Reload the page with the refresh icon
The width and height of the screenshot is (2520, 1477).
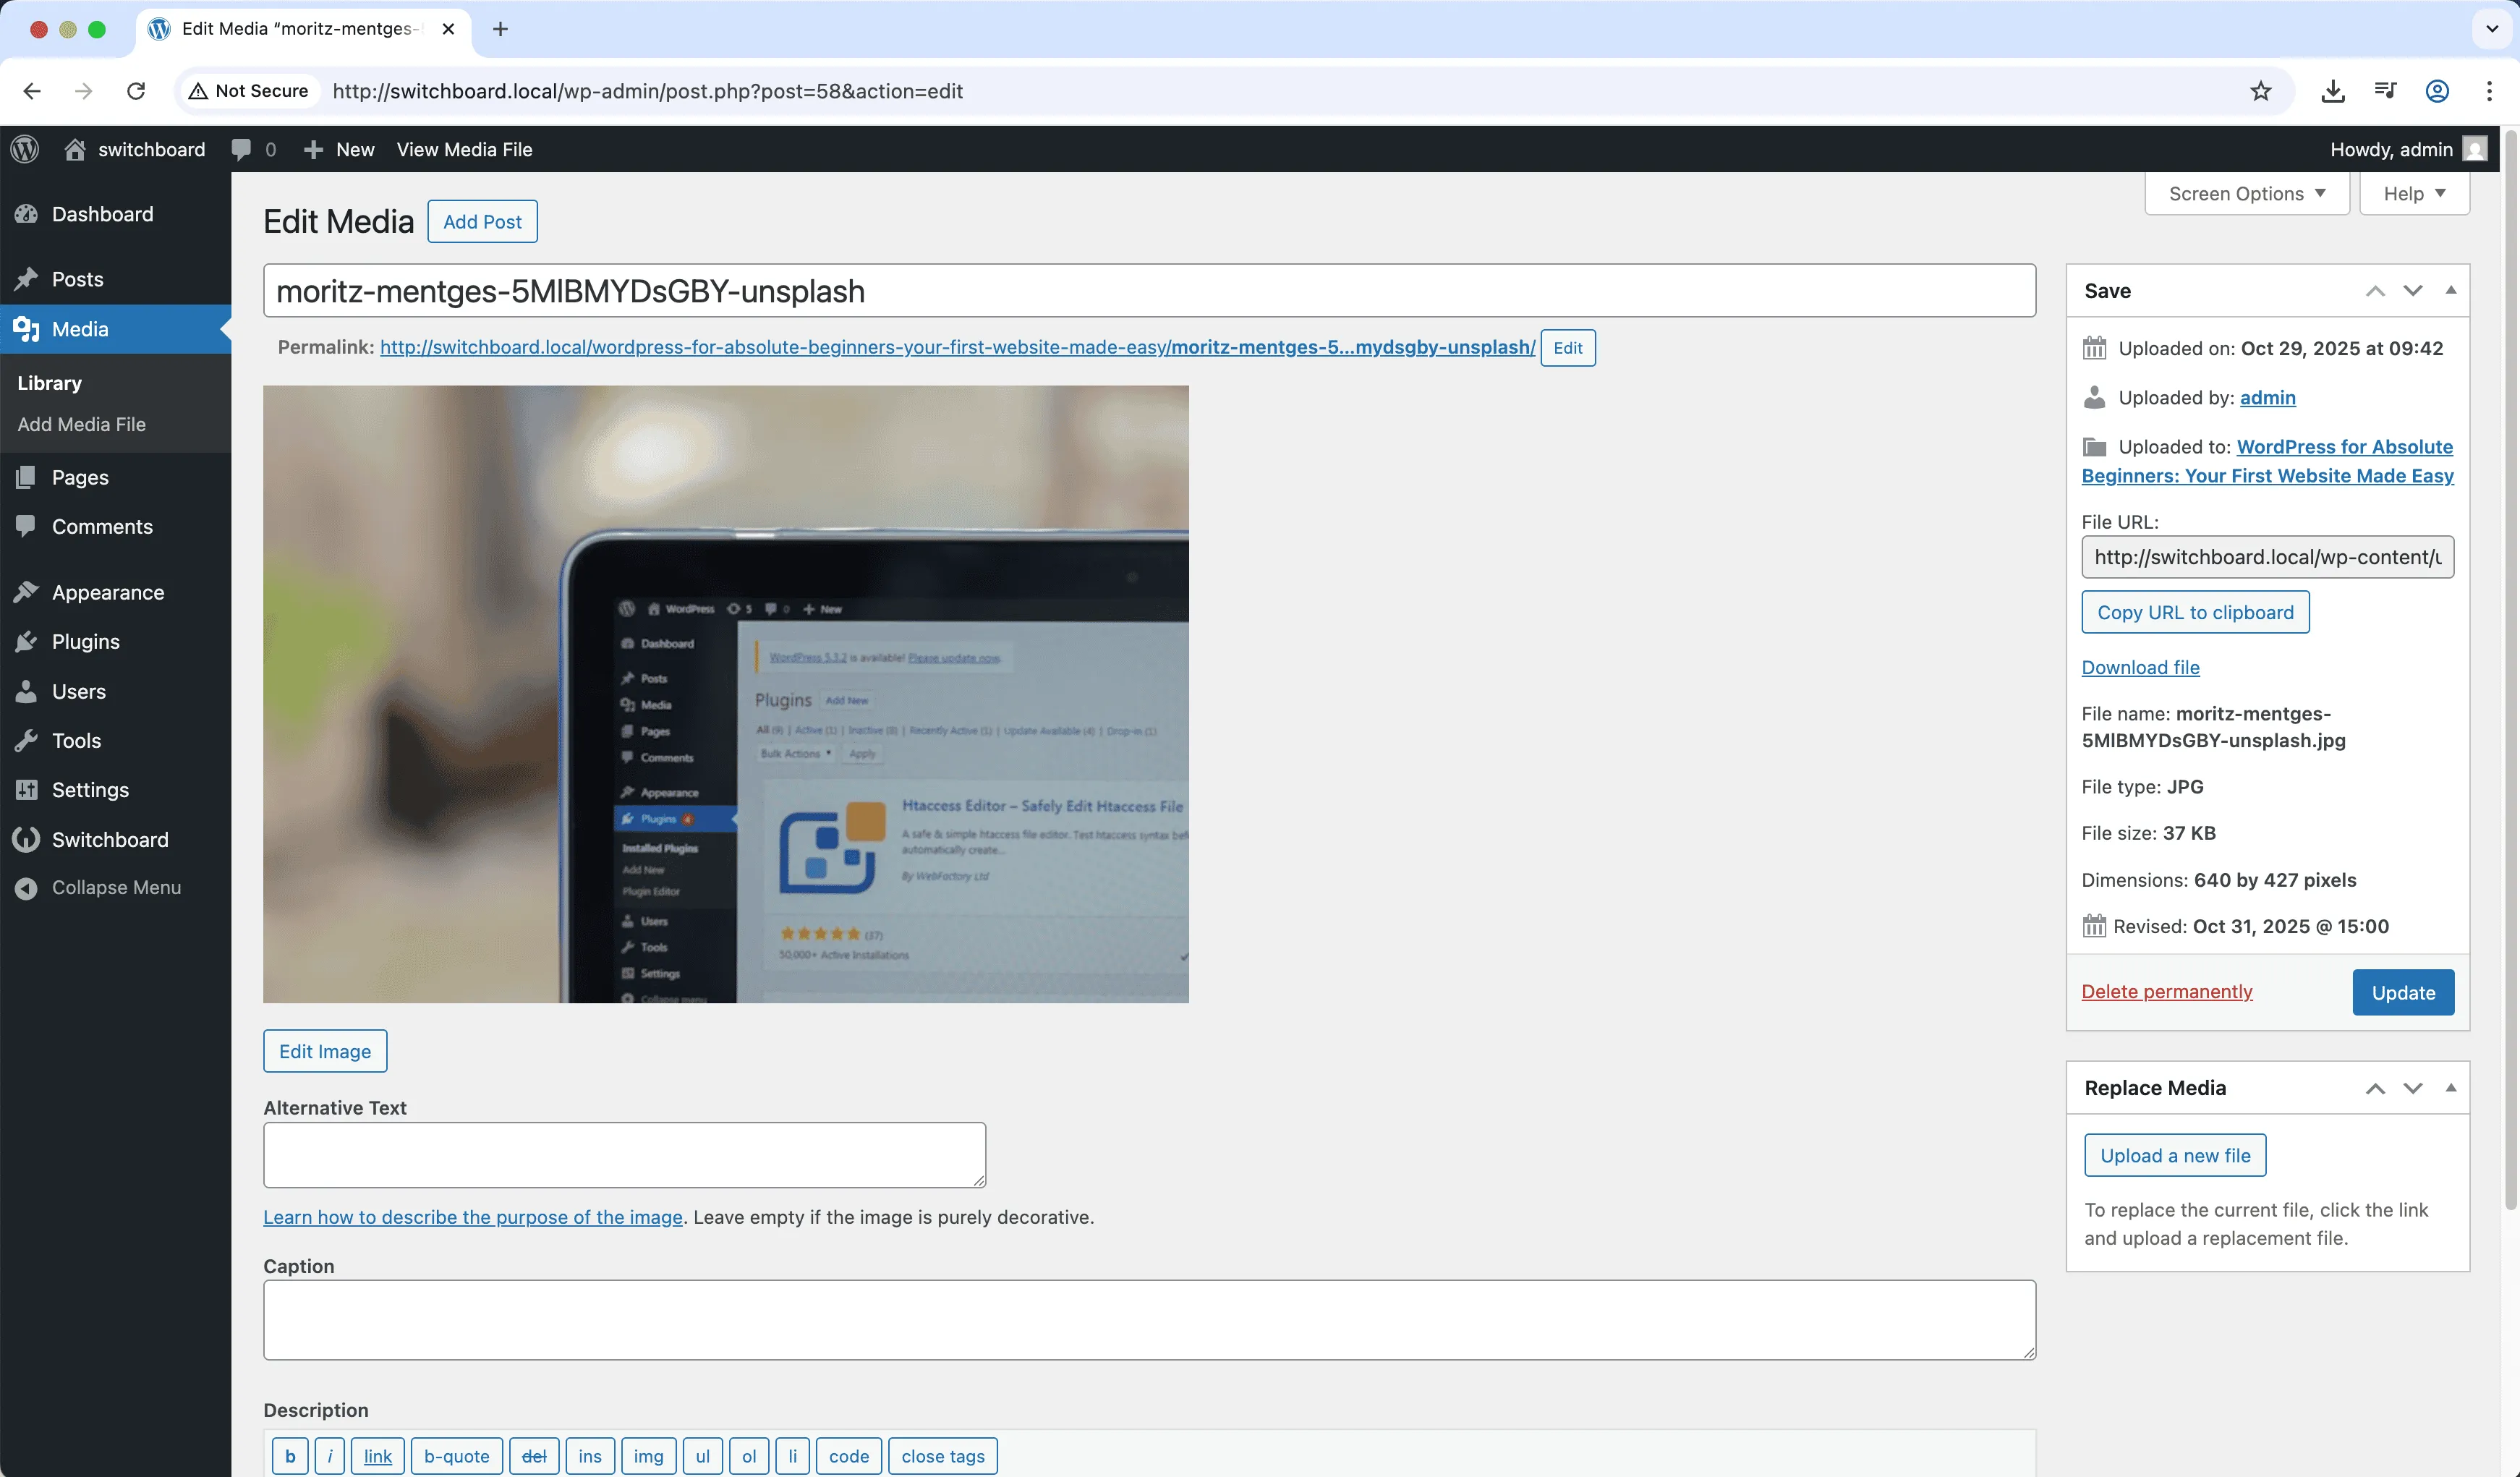pos(136,91)
